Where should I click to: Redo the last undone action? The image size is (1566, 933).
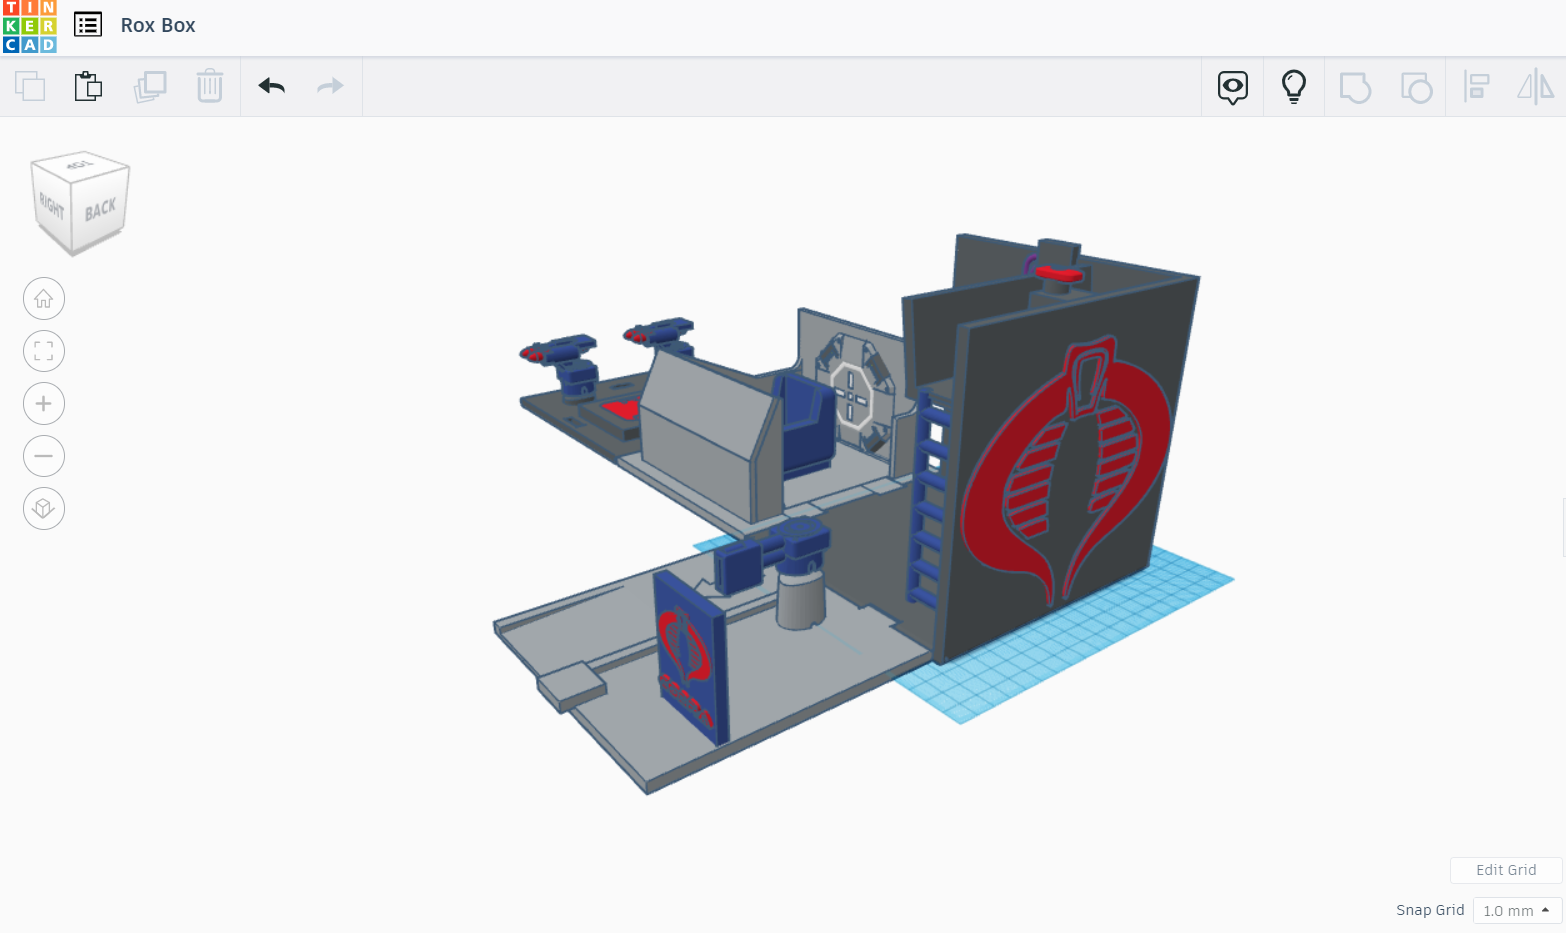pos(330,86)
